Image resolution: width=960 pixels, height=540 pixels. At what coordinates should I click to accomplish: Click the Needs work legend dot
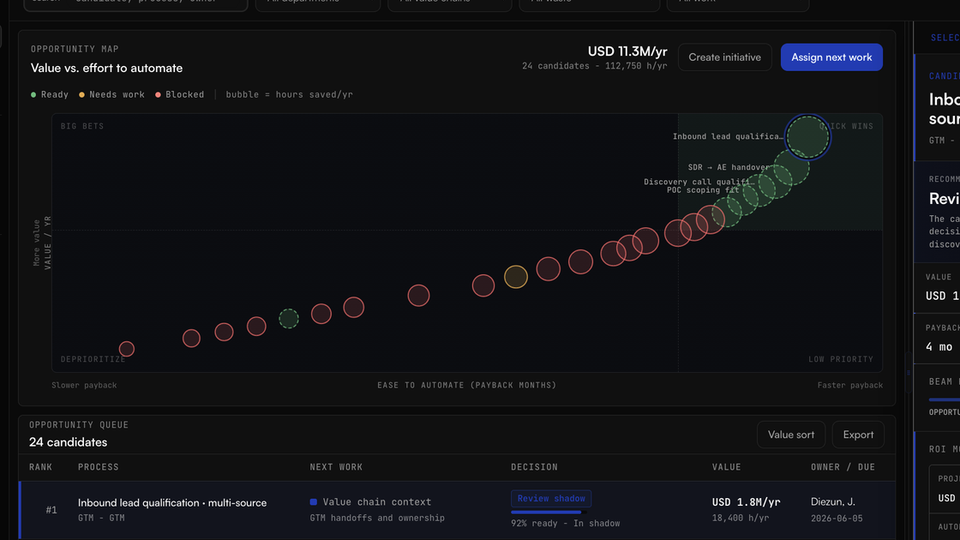81,95
